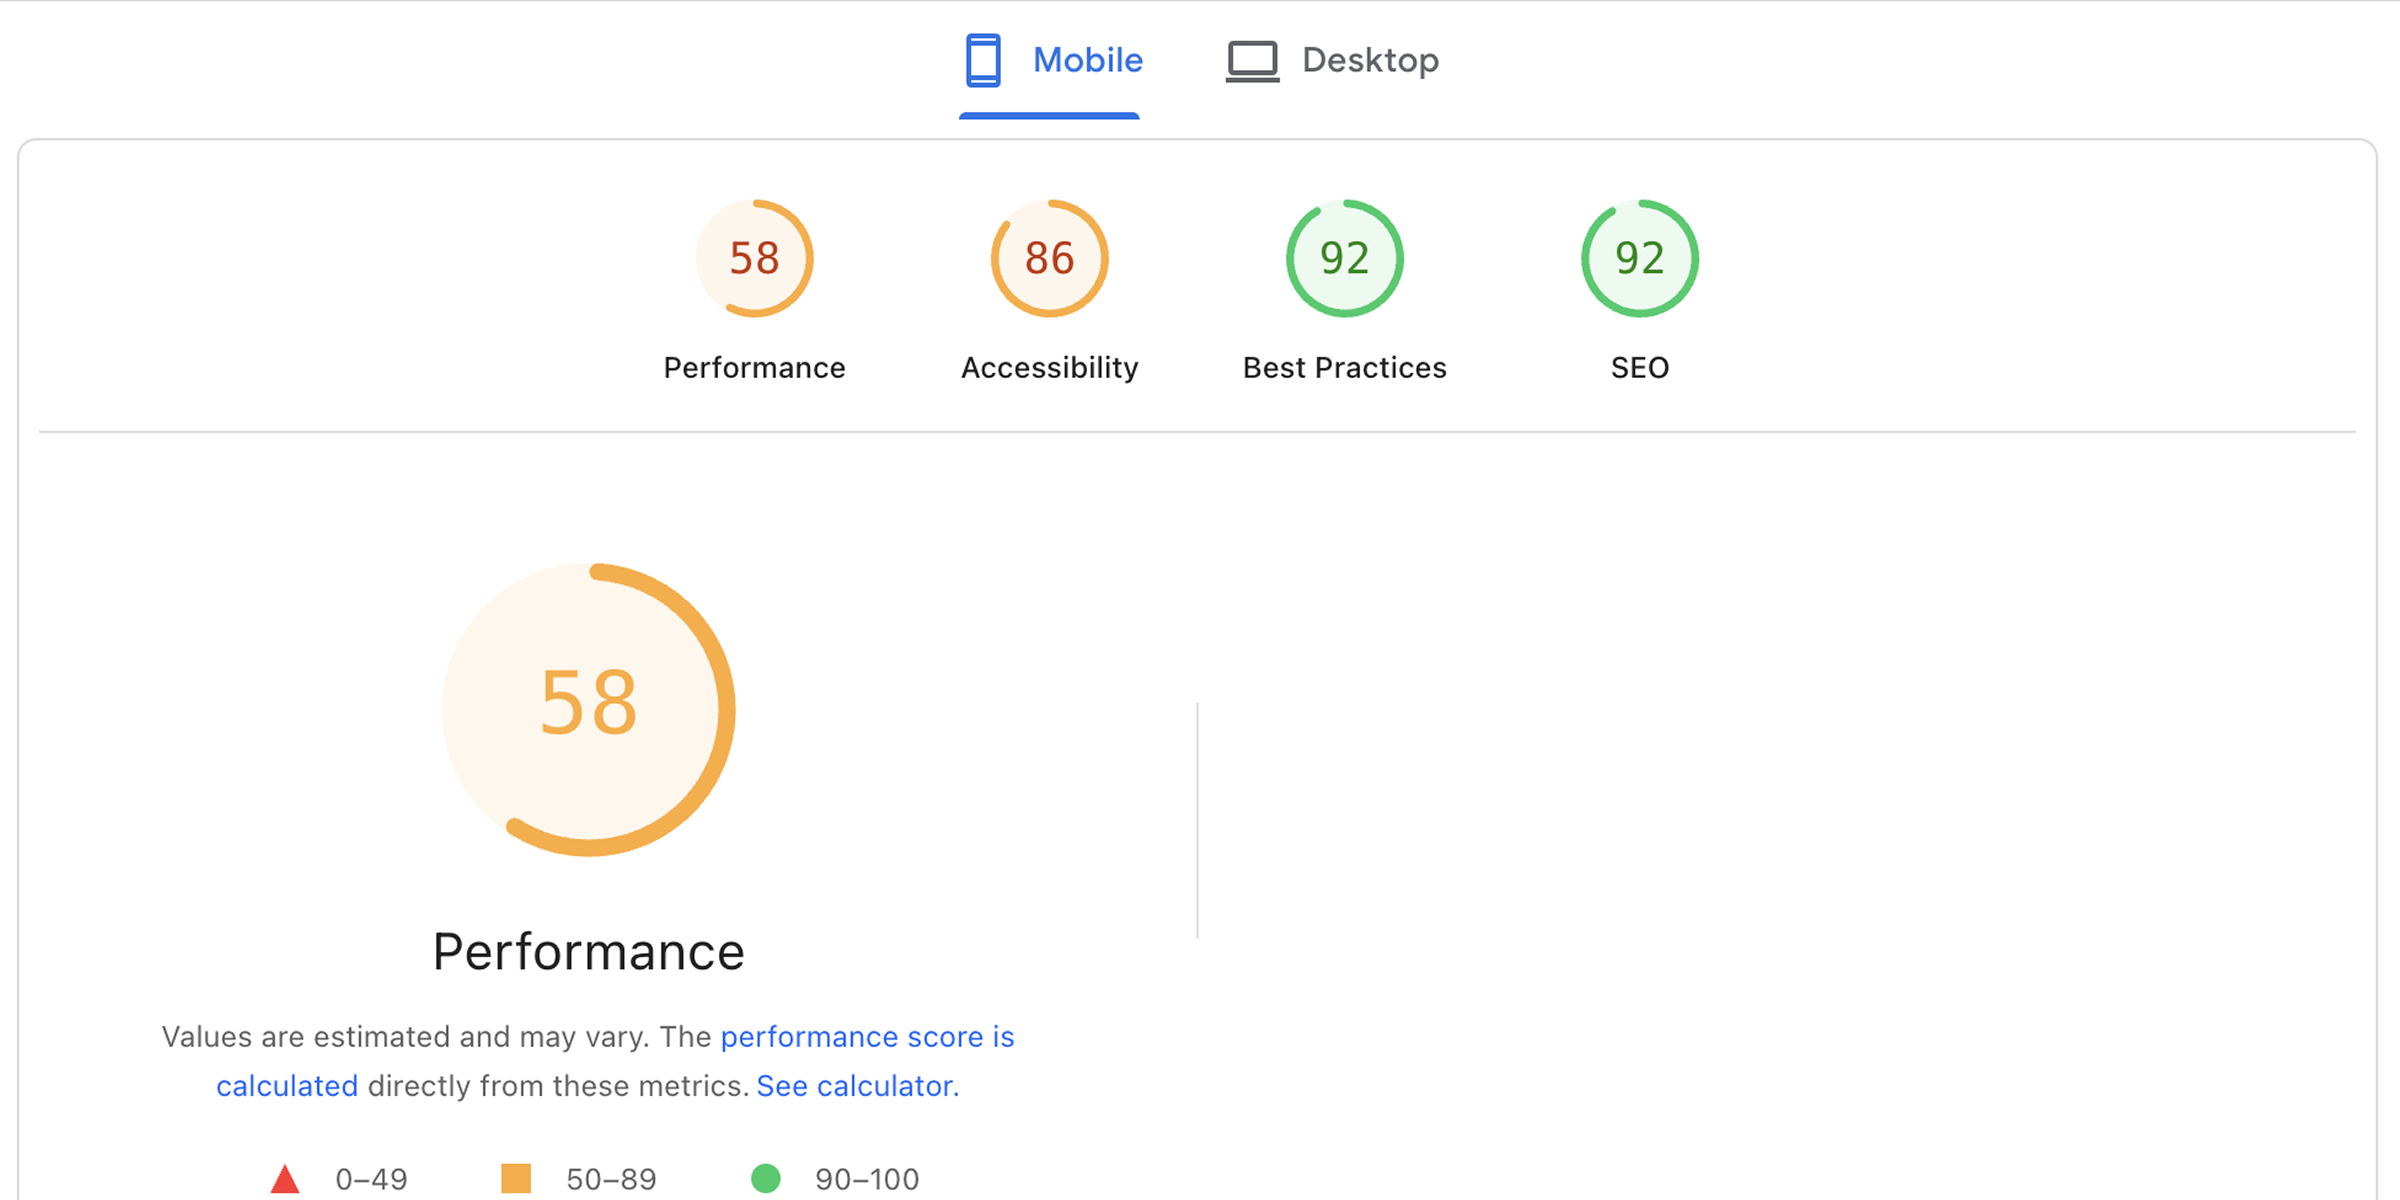Select the Best Practices gauge showing 92
This screenshot has width=2400, height=1200.
tap(1343, 257)
